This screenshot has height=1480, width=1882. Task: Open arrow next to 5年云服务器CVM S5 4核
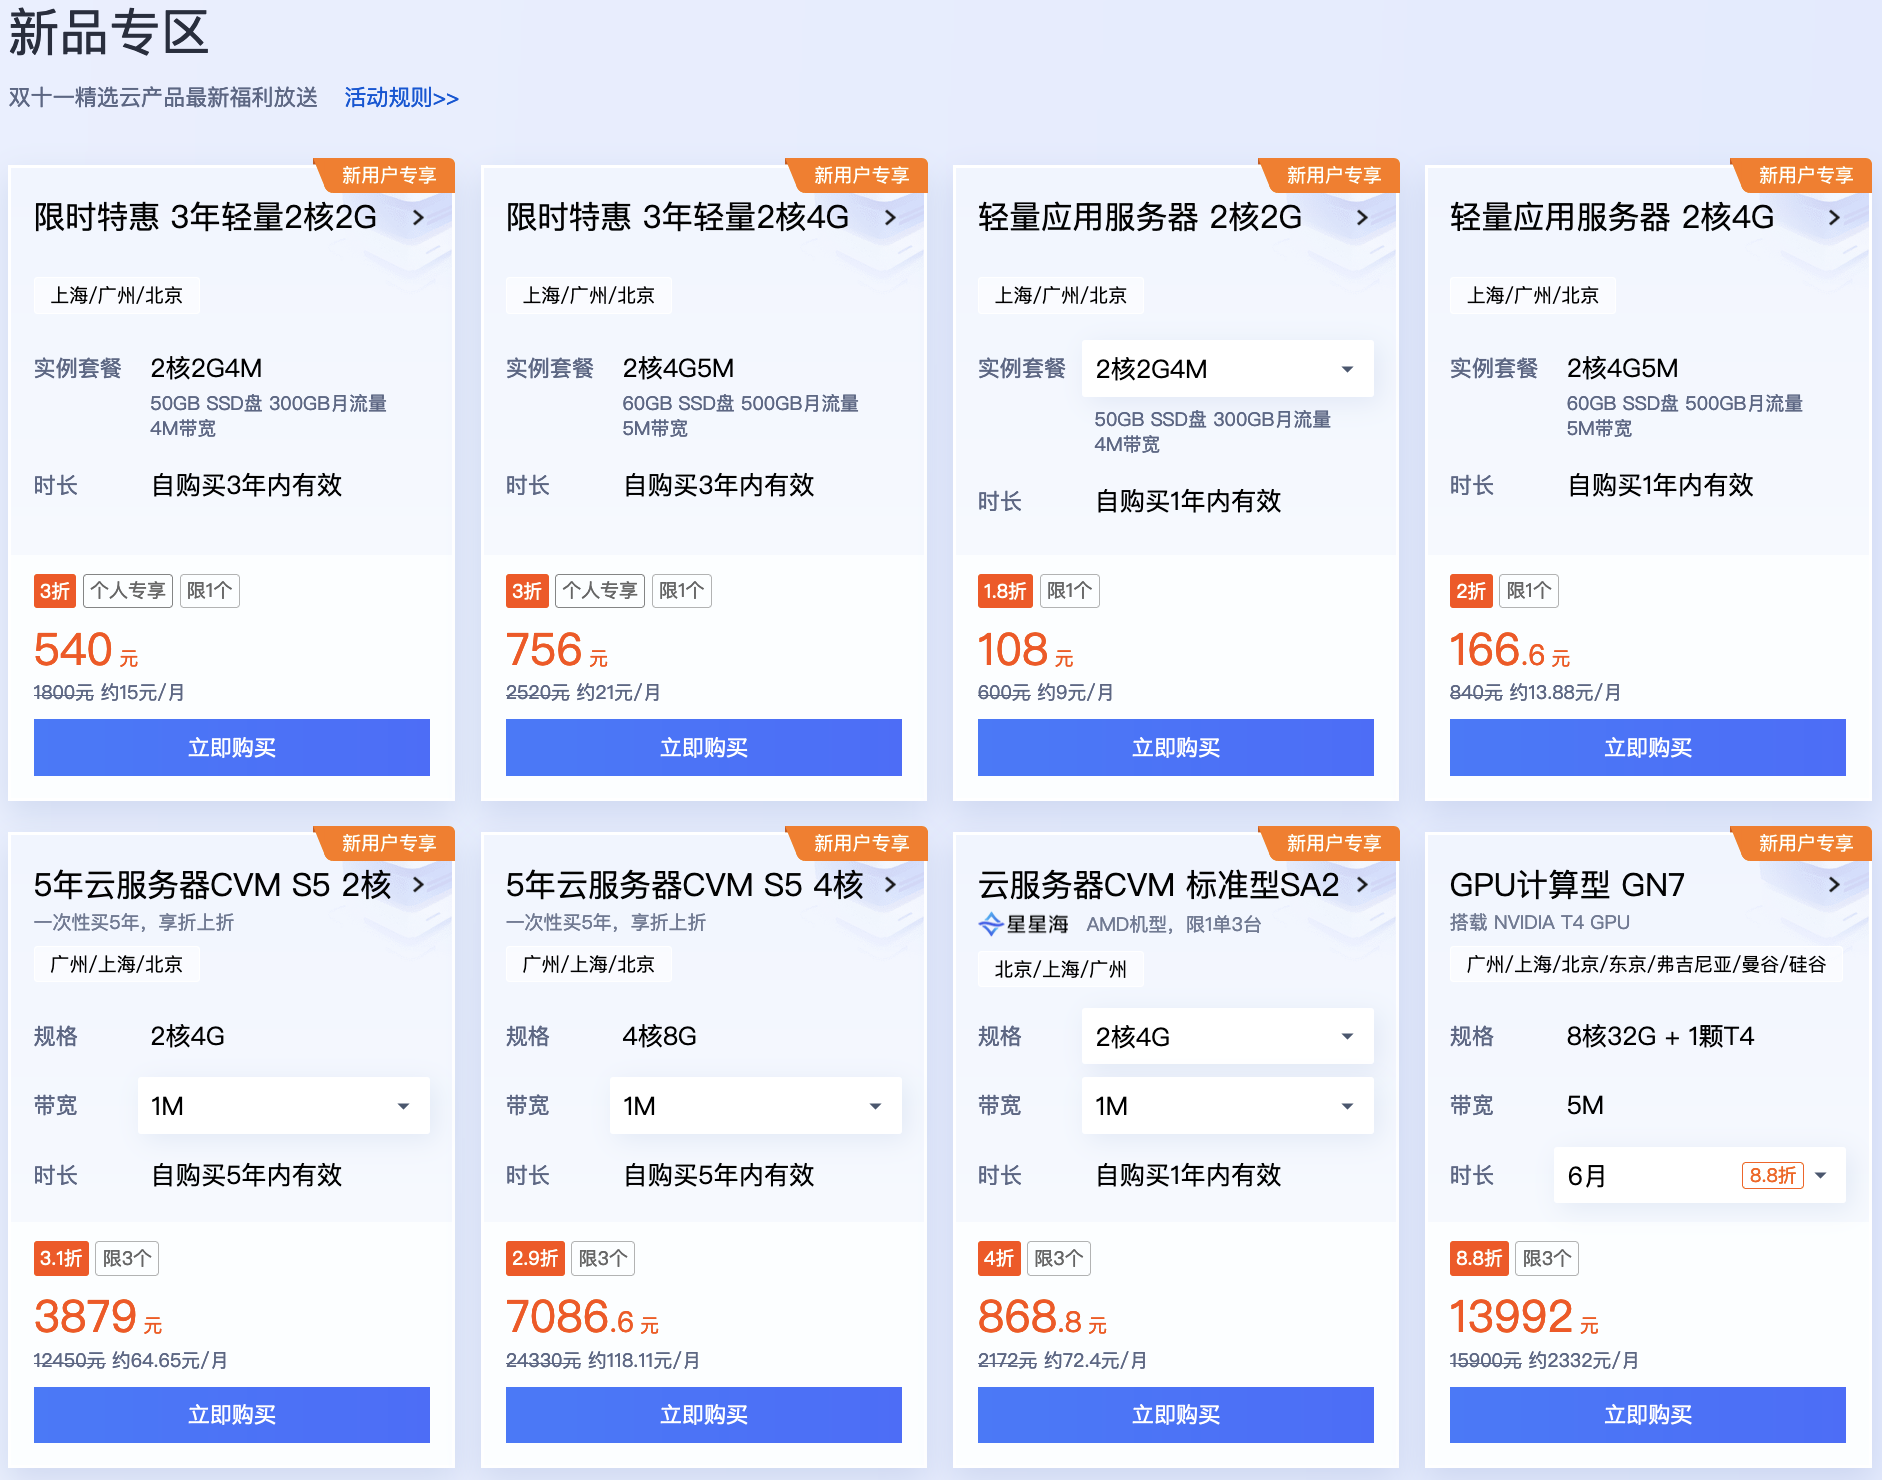(891, 885)
